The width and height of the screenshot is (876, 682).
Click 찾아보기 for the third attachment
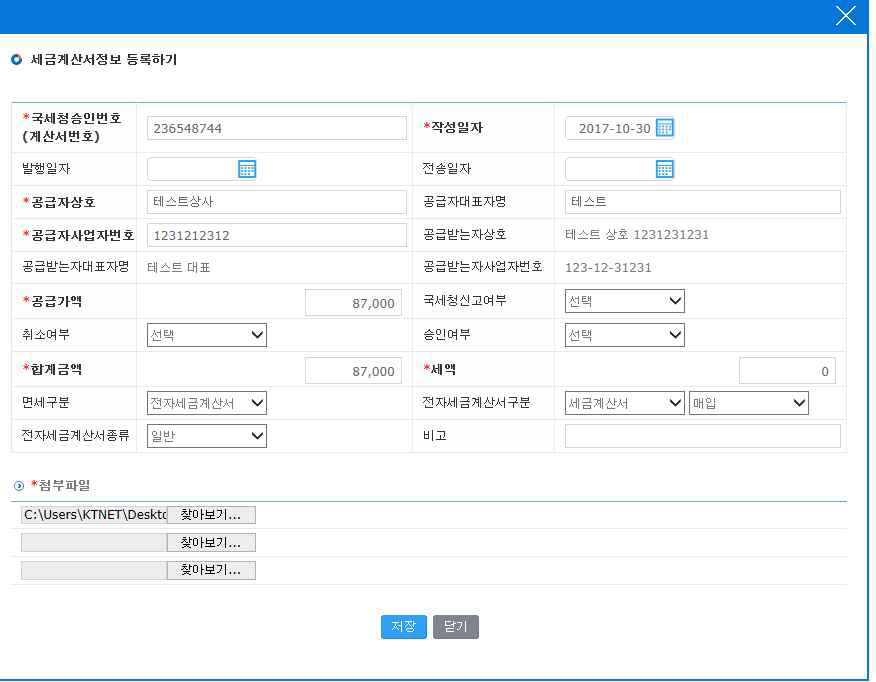[211, 570]
